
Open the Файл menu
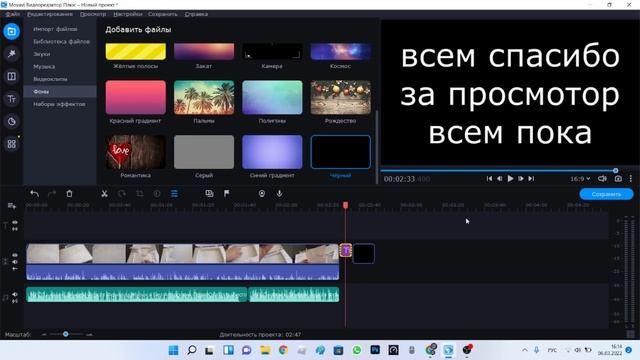pos(13,14)
